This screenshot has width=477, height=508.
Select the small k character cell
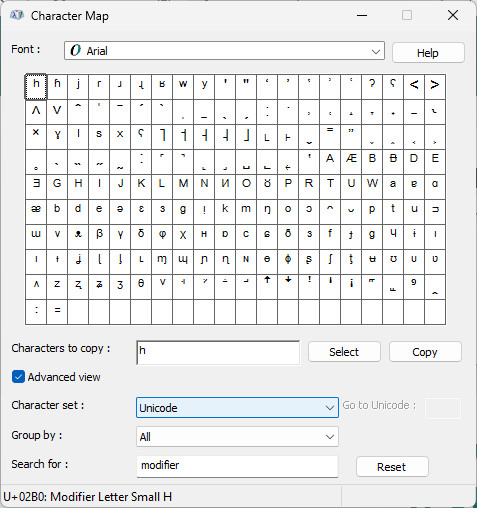point(225,212)
